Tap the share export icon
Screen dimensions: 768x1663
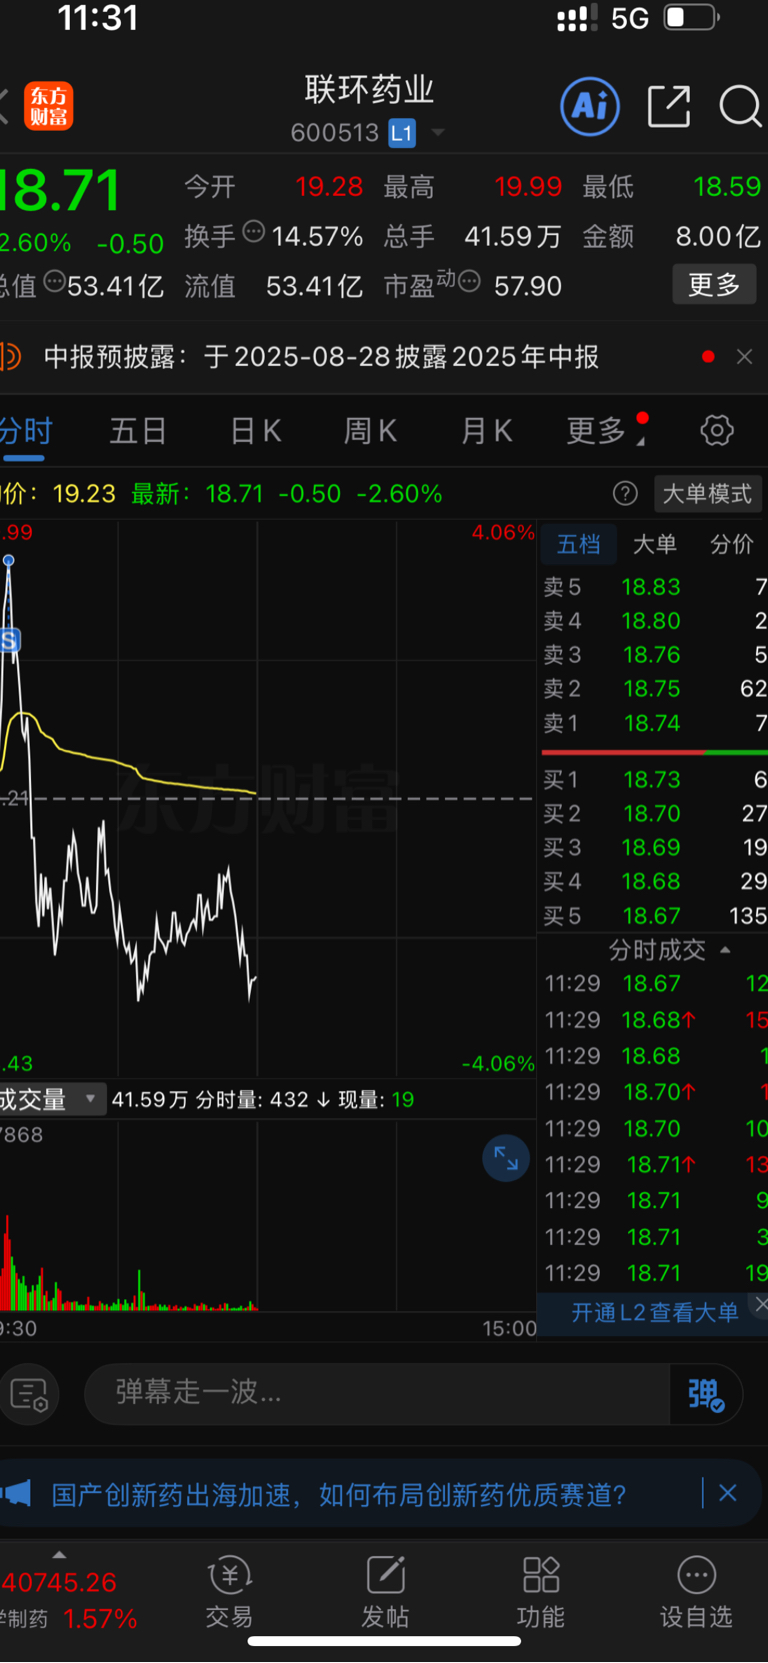[669, 106]
